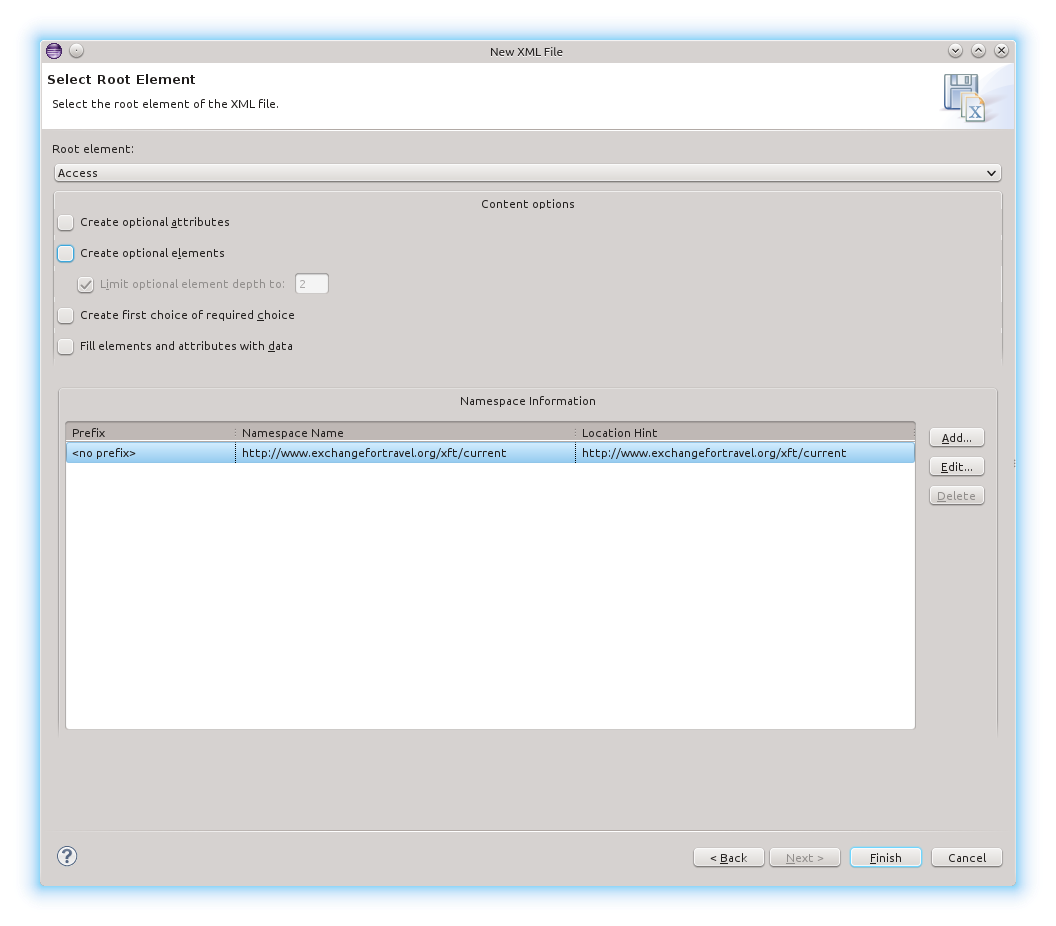Enable Create optional elements
Screen dimensions: 1056x926
pyautogui.click(x=65, y=253)
